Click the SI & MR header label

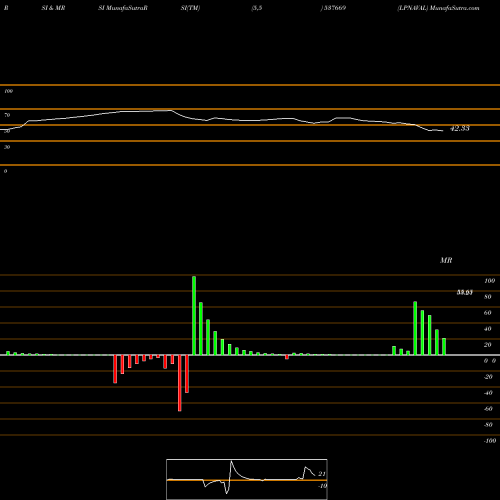tap(53, 8)
